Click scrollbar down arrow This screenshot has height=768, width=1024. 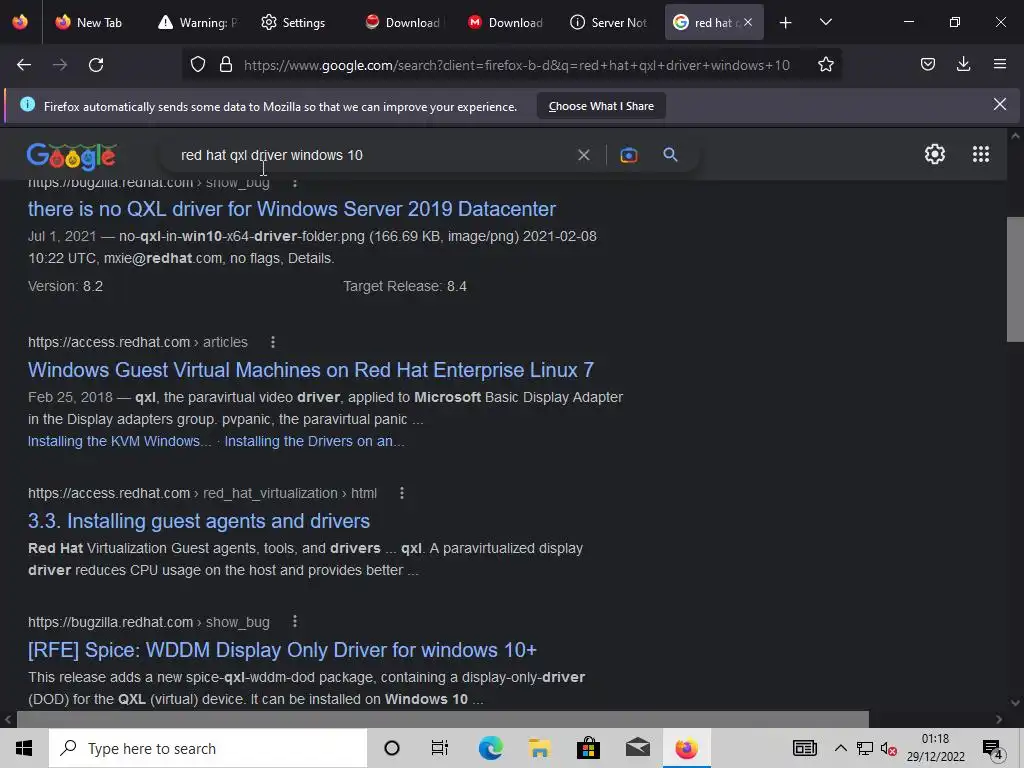1015,703
